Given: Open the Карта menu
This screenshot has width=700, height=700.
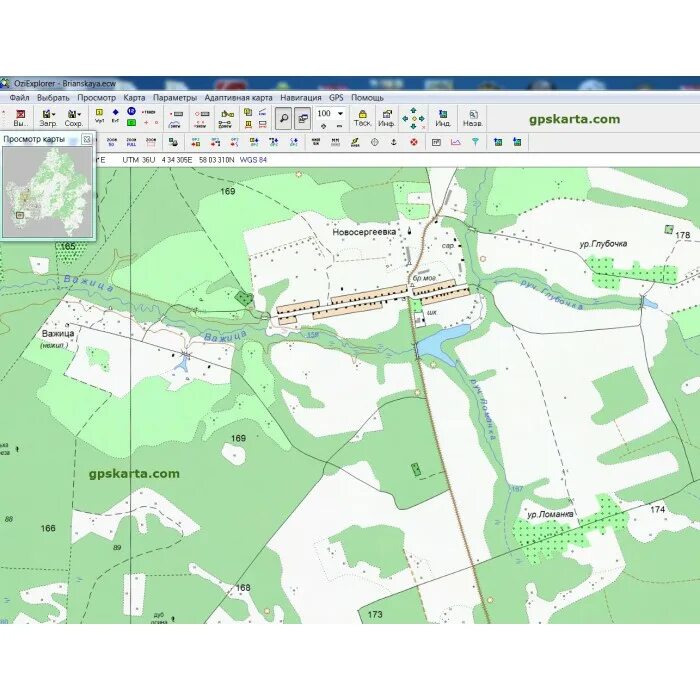Looking at the screenshot, I should tap(134, 97).
